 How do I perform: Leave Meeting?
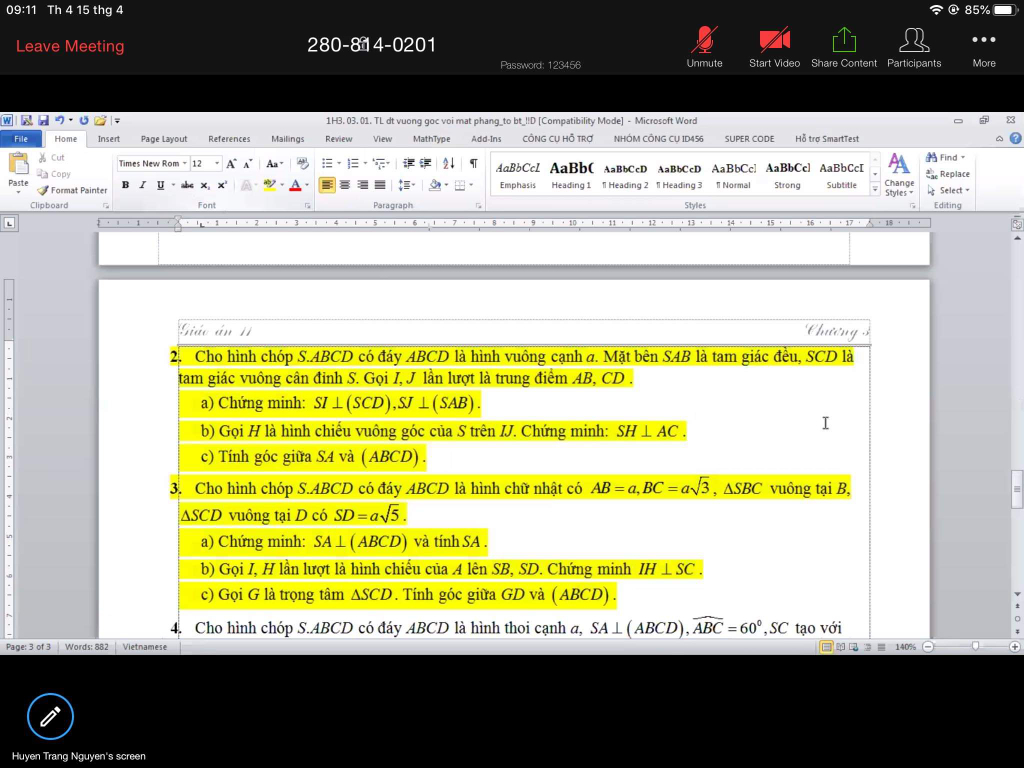coord(70,46)
